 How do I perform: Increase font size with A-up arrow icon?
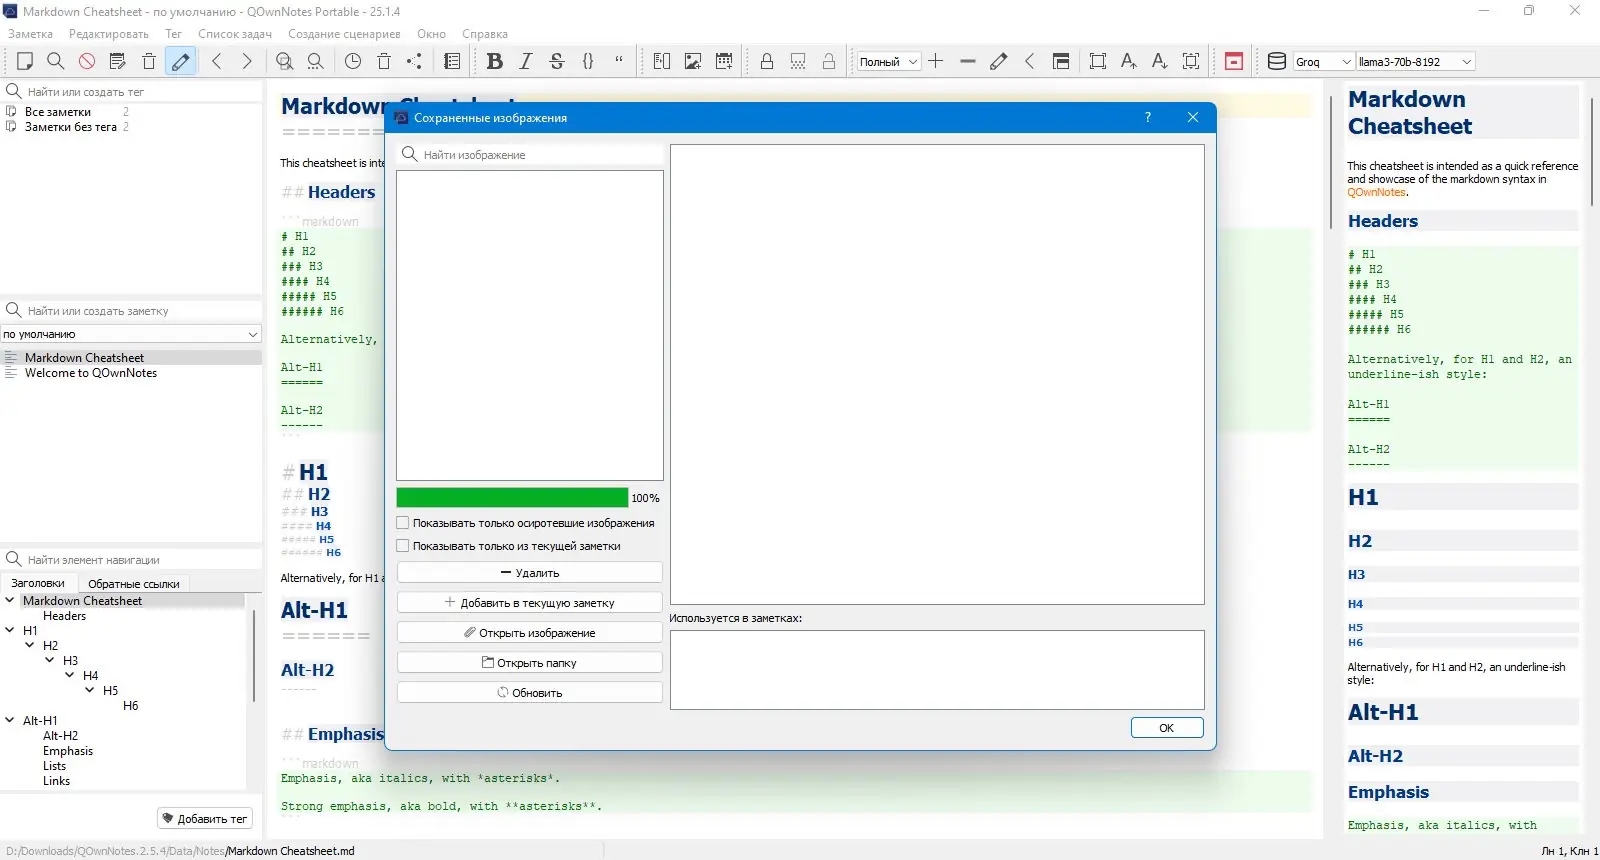pos(1129,61)
